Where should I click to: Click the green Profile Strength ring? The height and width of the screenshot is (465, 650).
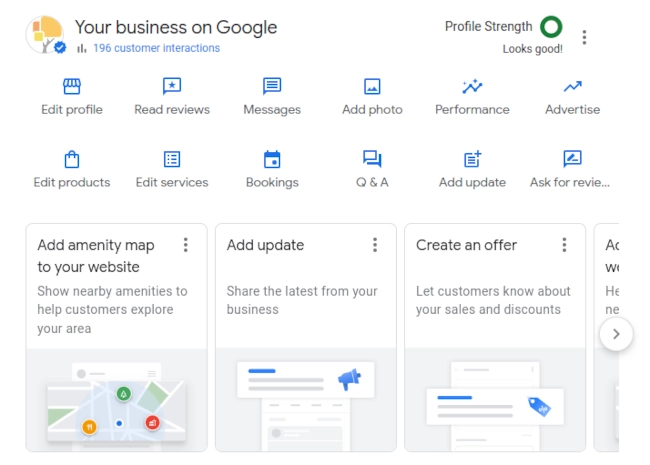click(x=551, y=27)
